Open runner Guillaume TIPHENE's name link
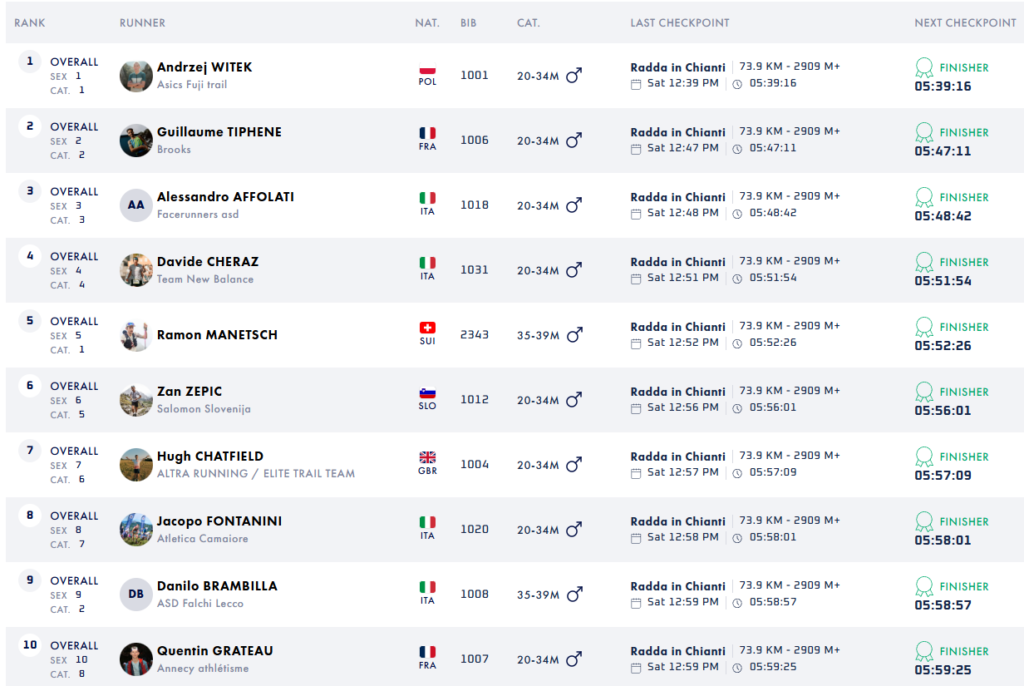The image size is (1024, 686). (x=219, y=132)
